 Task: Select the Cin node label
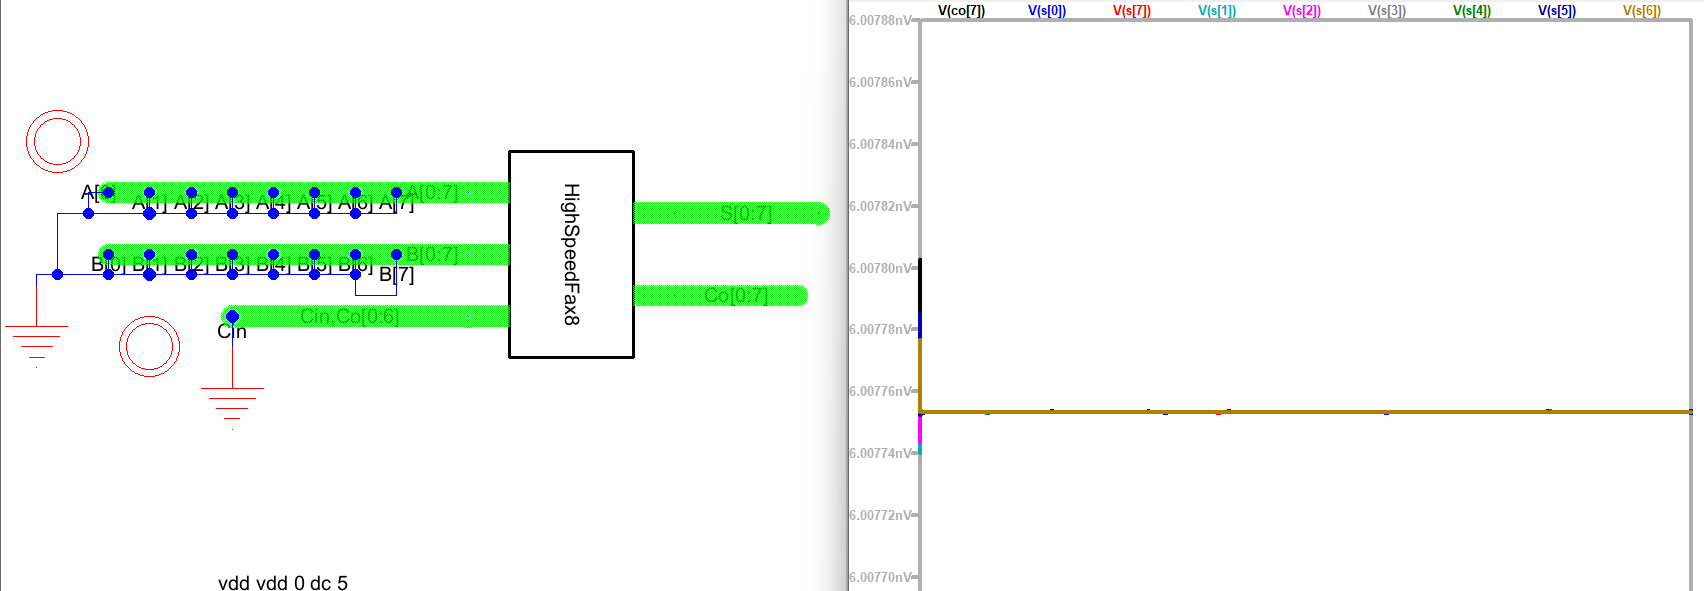pyautogui.click(x=232, y=331)
